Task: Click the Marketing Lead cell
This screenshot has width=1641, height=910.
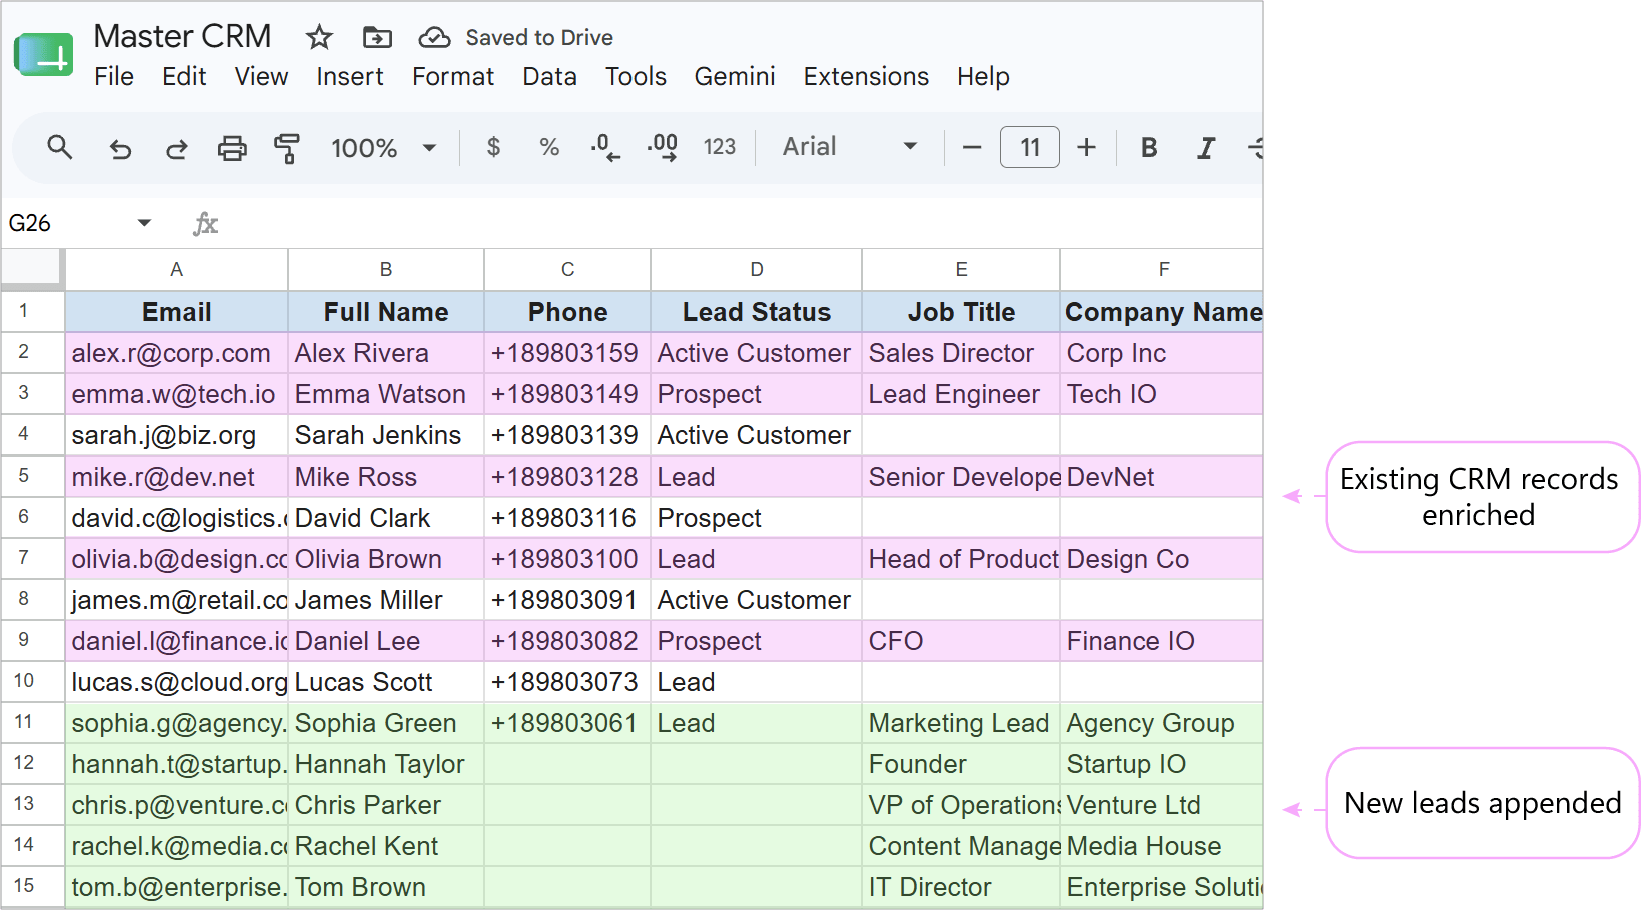Action: [961, 723]
